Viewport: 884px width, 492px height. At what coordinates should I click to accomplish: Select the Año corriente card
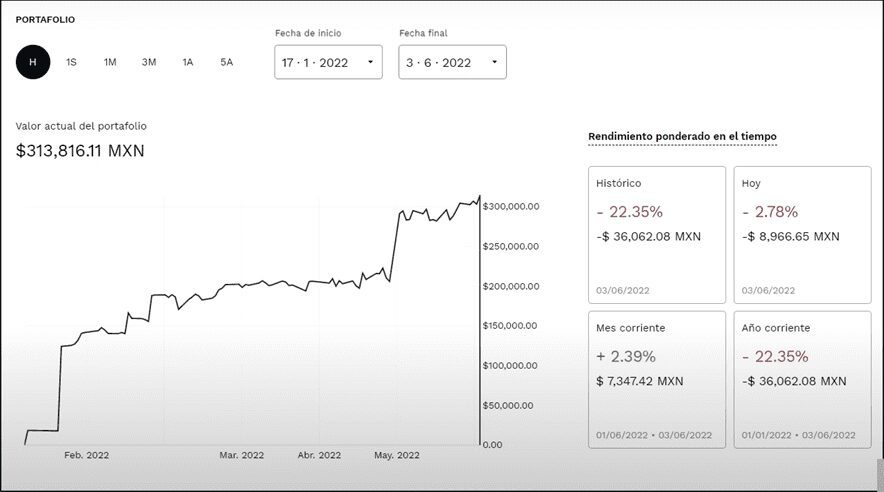(x=803, y=379)
